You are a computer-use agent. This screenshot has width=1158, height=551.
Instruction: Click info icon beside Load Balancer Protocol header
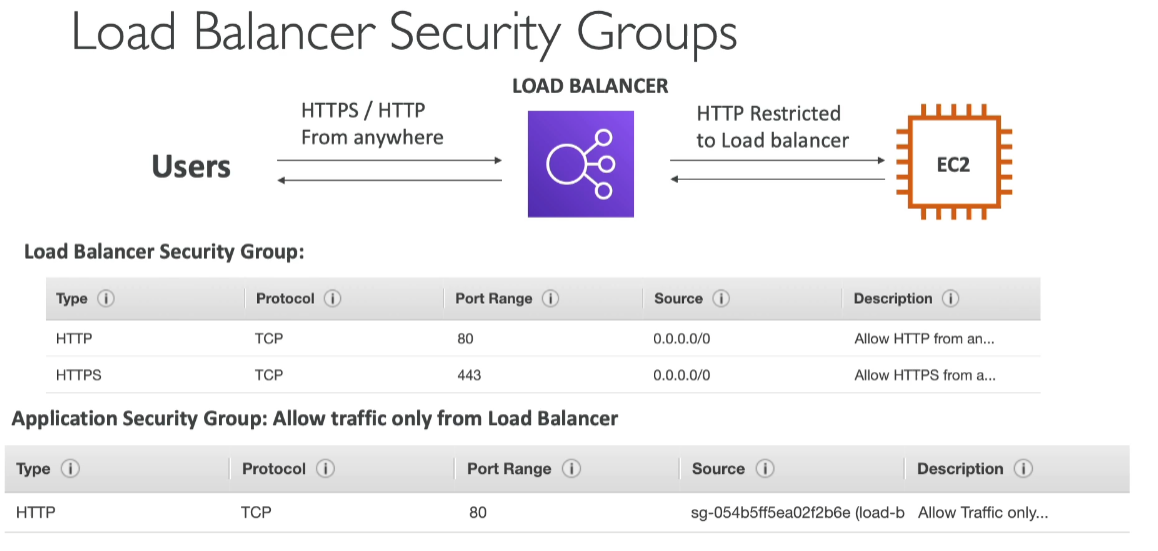332,299
